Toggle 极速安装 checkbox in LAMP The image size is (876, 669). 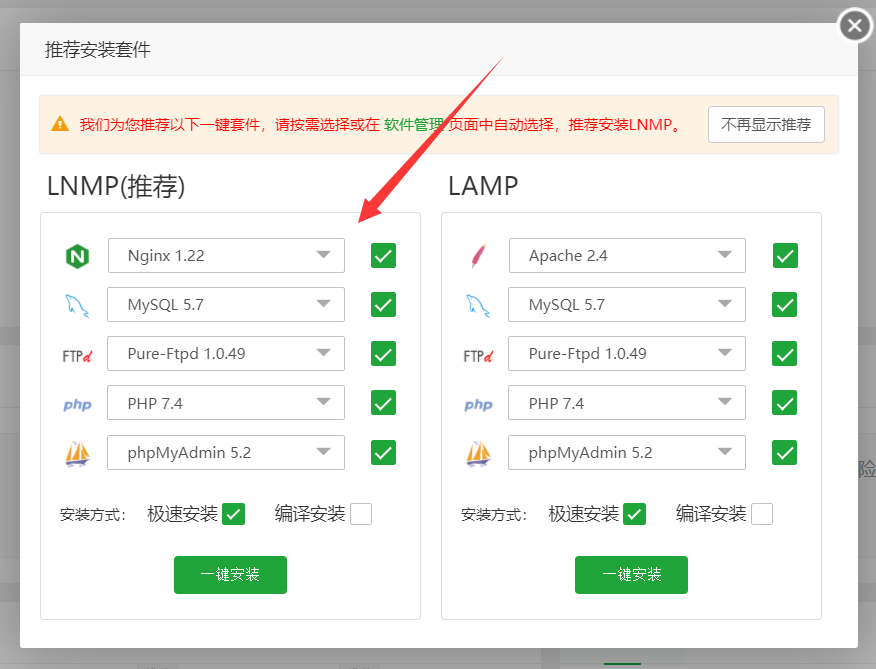pos(635,514)
